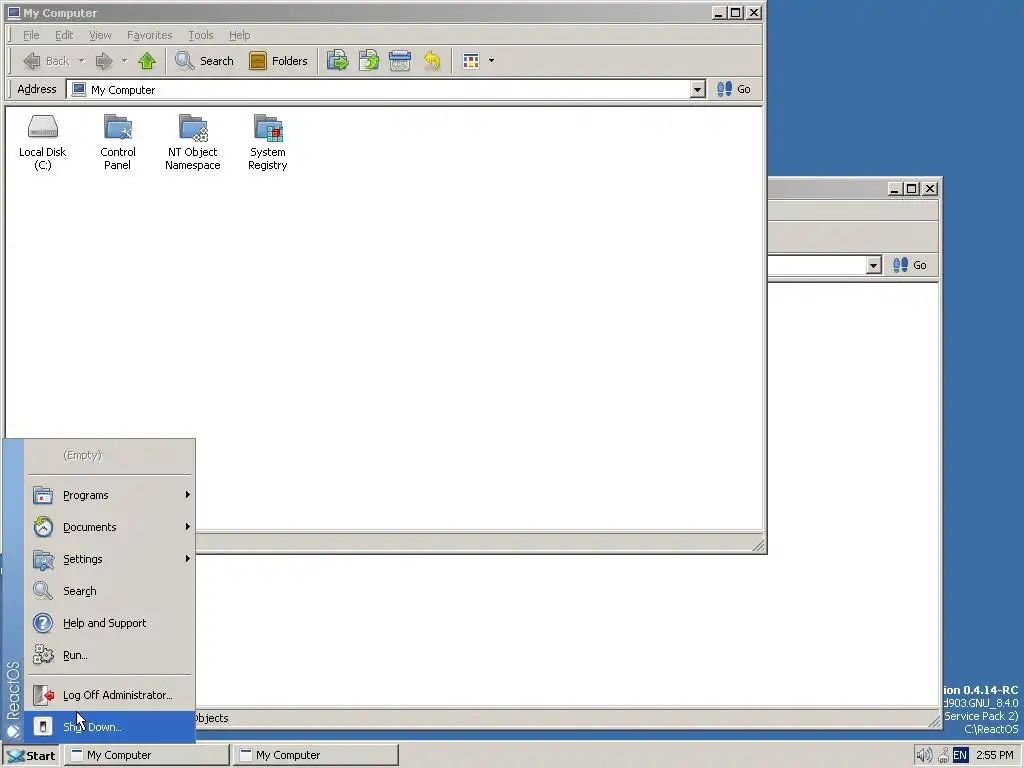Choose Log Off Administrator... entry
Viewport: 1024px width, 768px height.
click(110, 695)
